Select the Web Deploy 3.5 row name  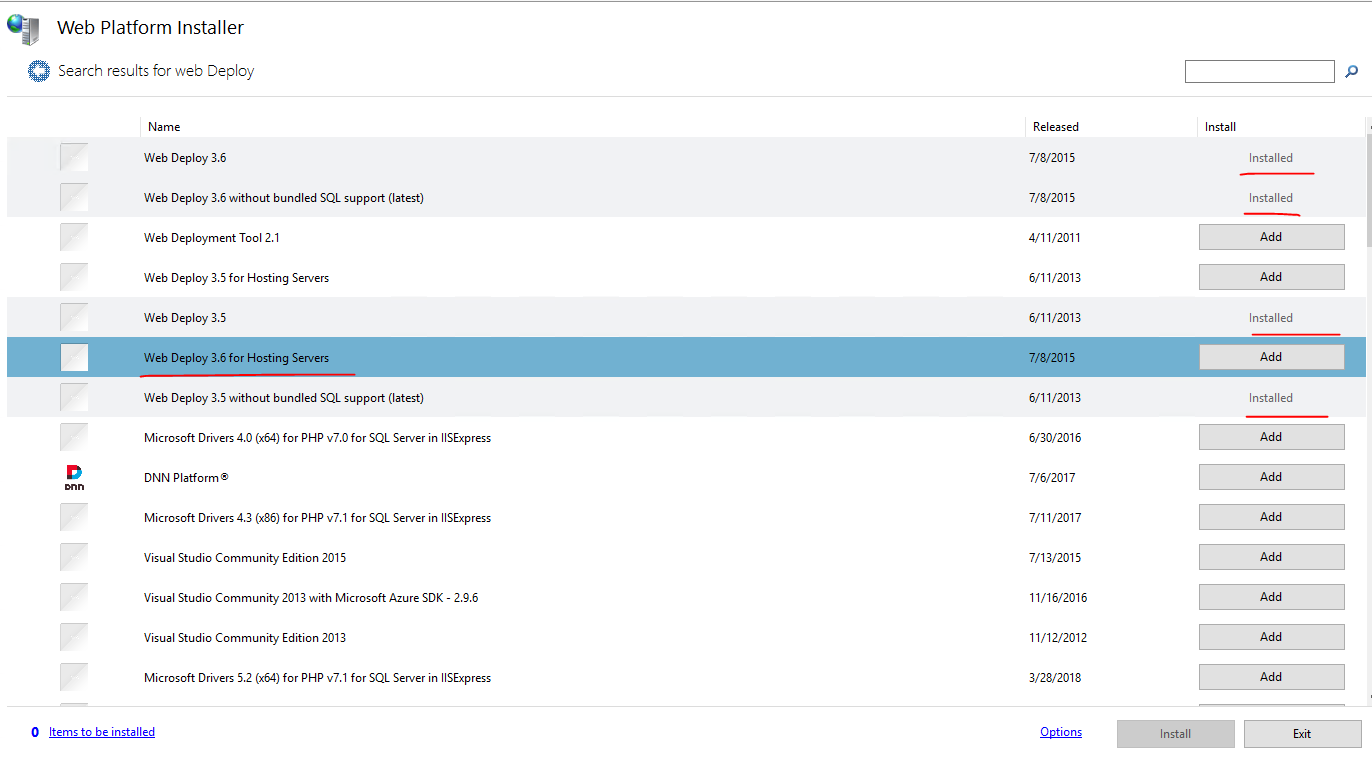tap(185, 318)
